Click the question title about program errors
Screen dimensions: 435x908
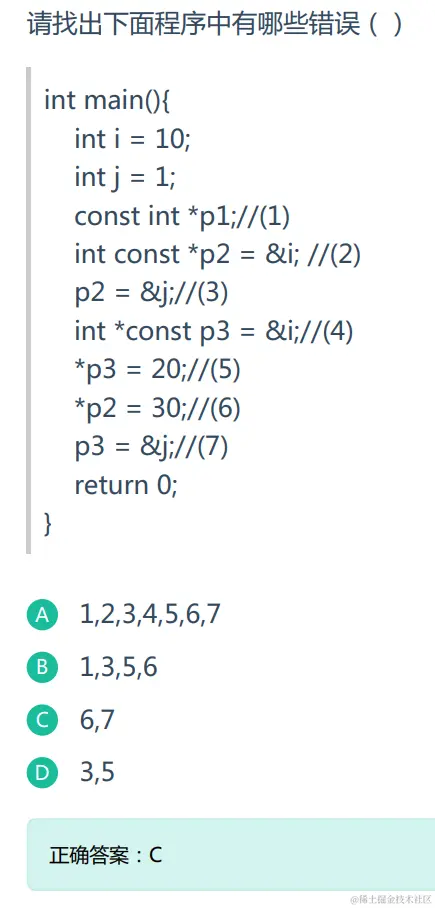click(215, 25)
